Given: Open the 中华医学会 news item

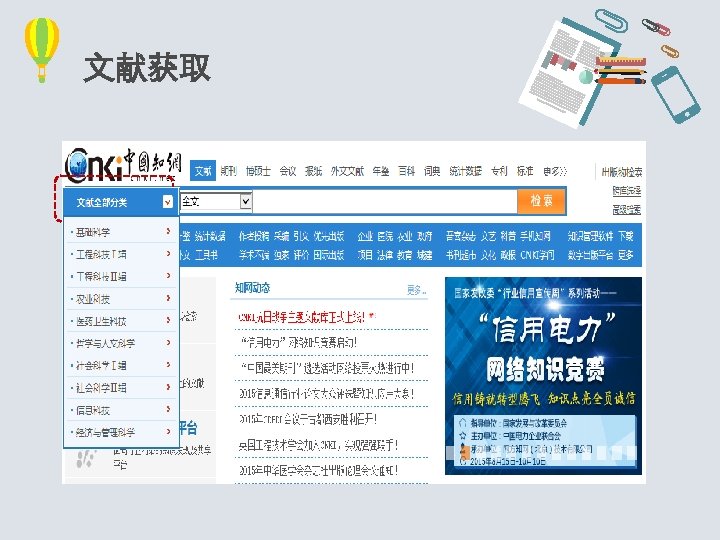Looking at the screenshot, I should [318, 470].
